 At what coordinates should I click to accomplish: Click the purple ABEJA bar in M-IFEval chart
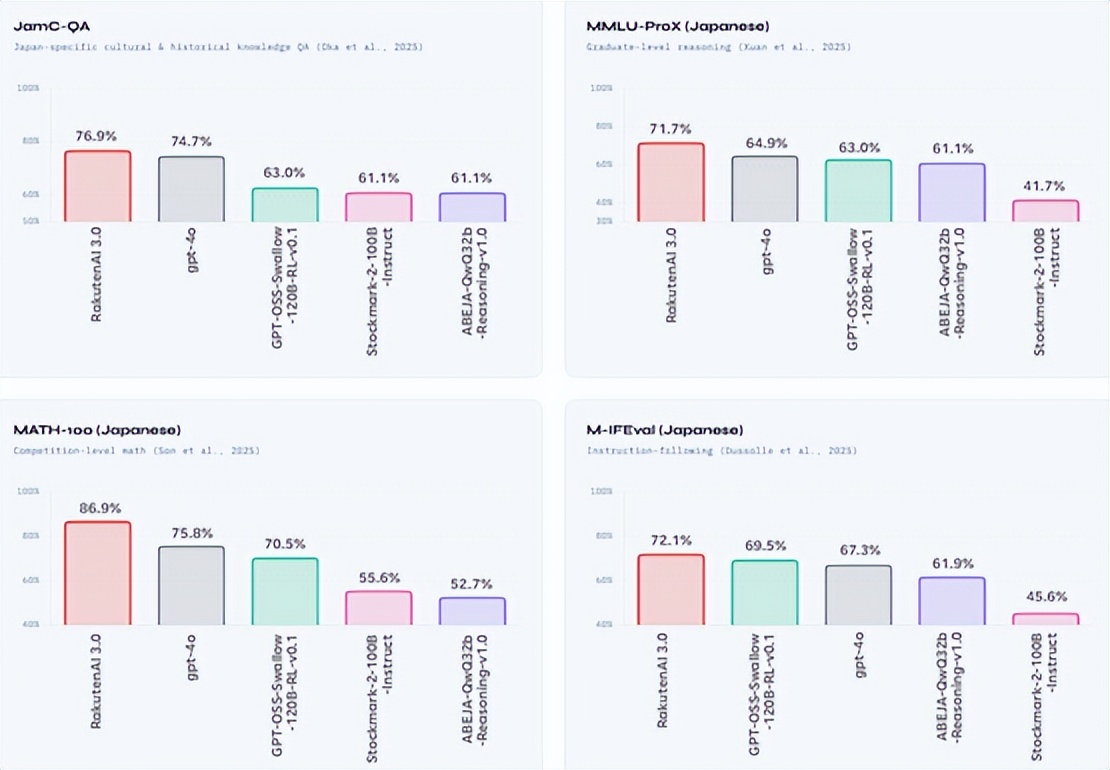[x=952, y=601]
